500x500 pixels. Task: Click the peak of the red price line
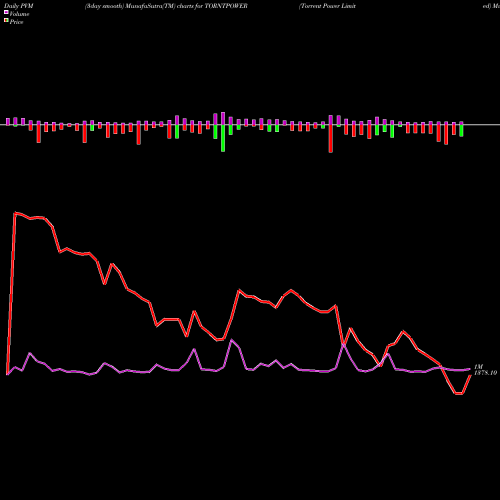pos(15,213)
